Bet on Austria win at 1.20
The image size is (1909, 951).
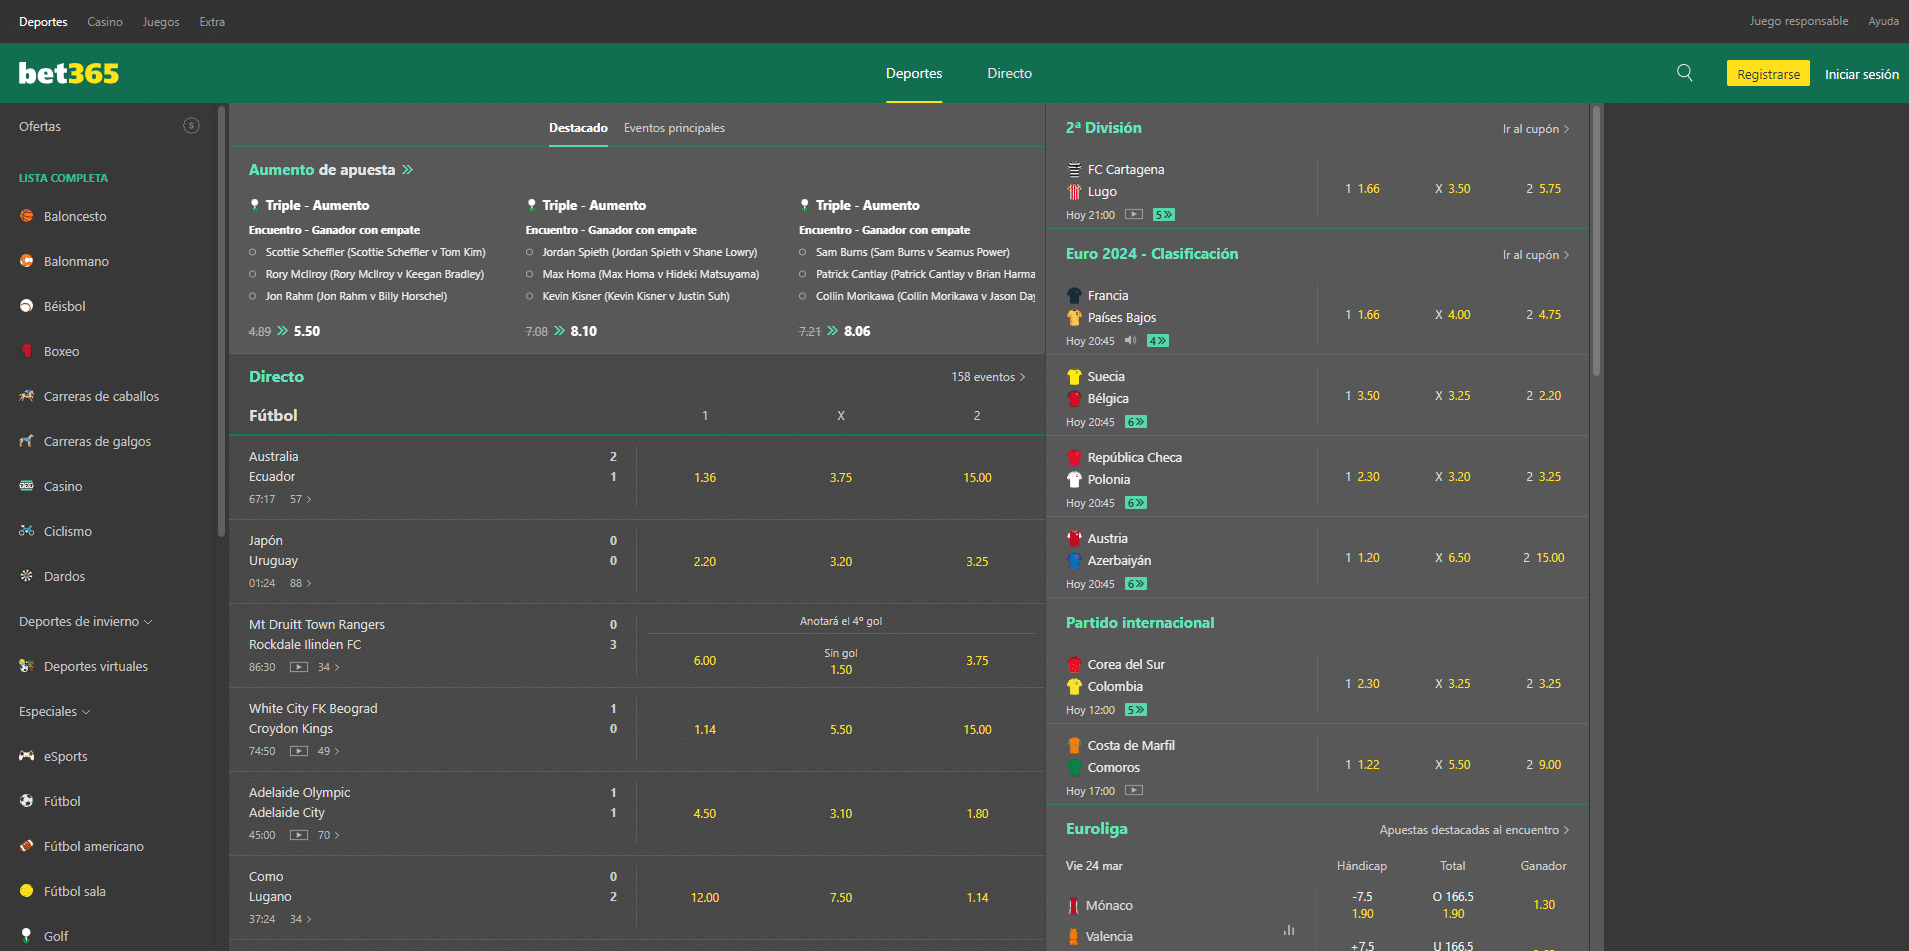click(x=1362, y=558)
